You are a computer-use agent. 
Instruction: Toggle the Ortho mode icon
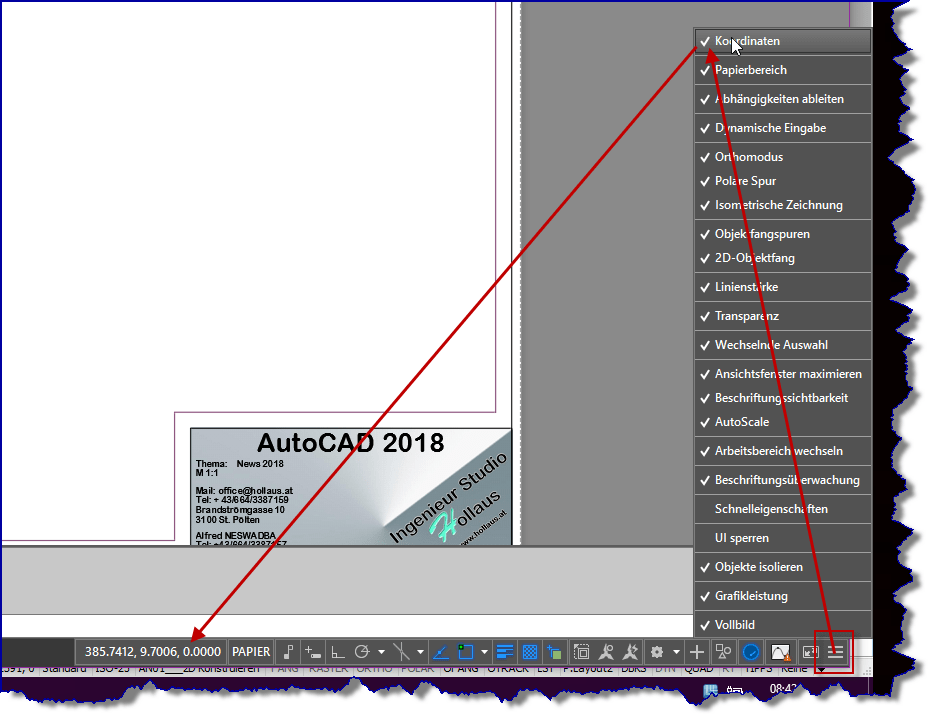click(338, 652)
